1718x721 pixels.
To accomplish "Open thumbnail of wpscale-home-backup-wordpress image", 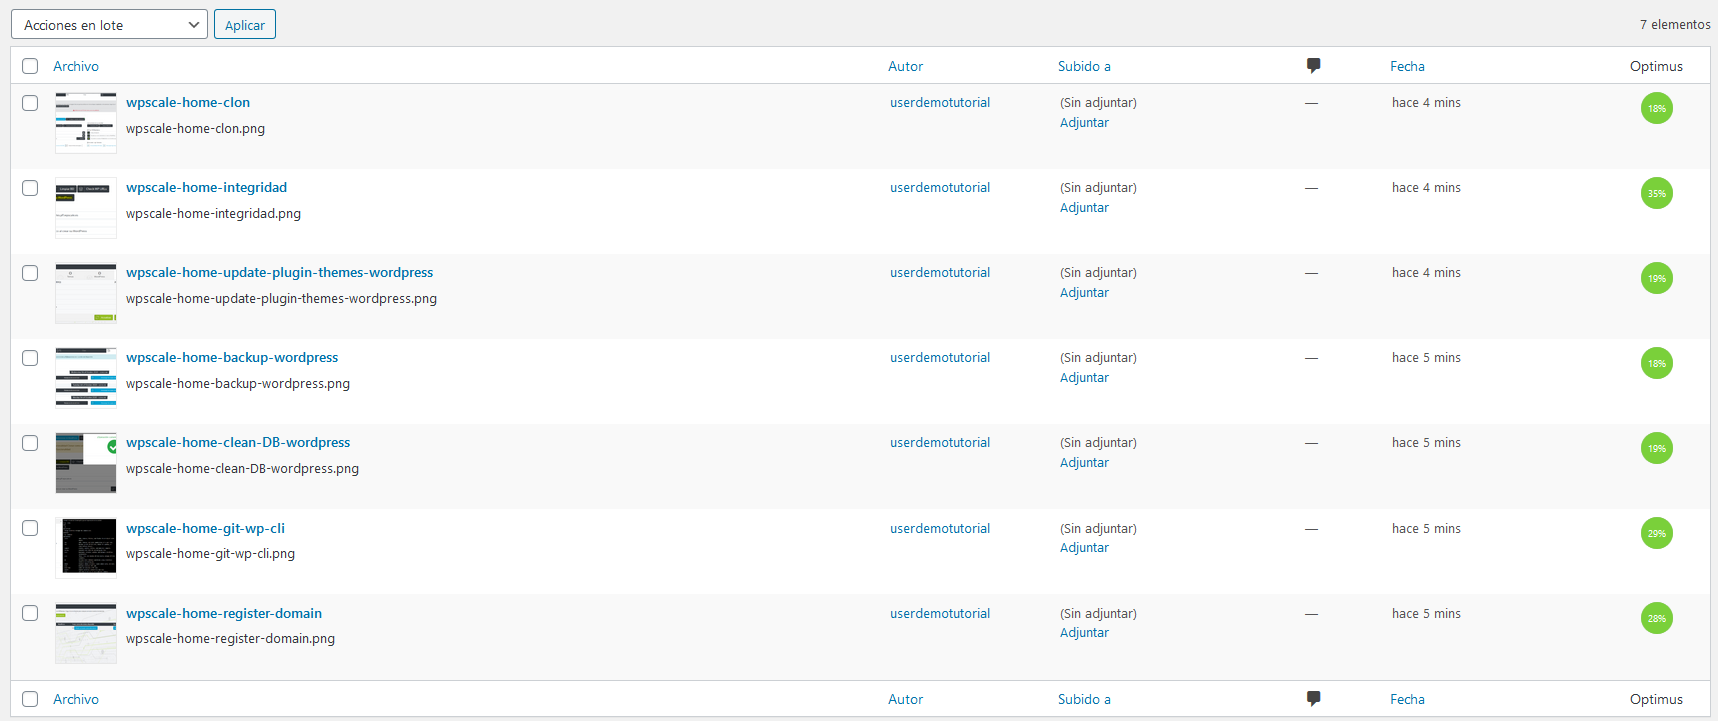I will (x=86, y=378).
